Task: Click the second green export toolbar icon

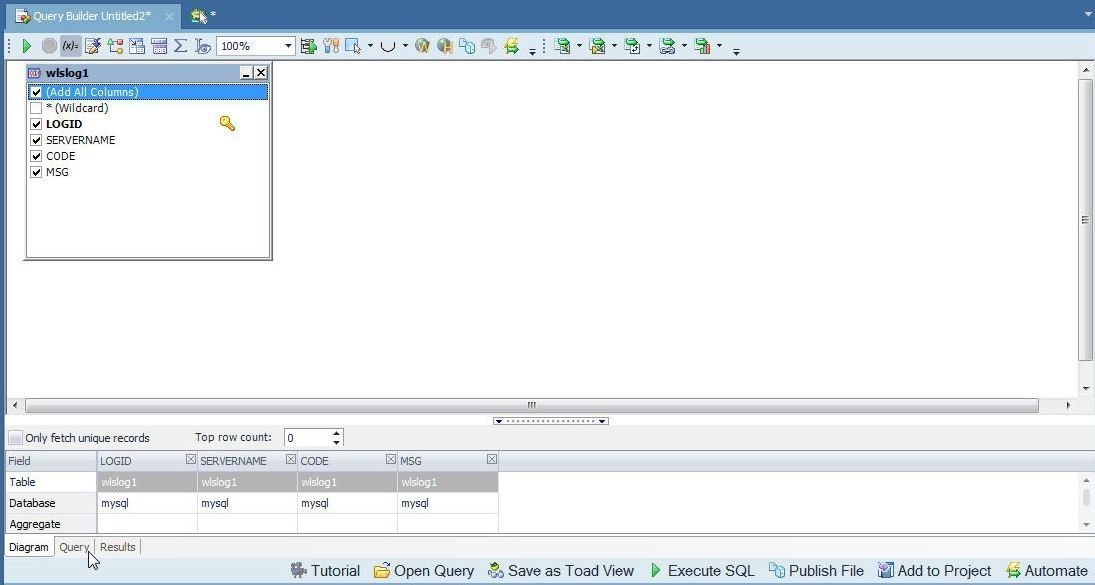Action: [x=597, y=46]
